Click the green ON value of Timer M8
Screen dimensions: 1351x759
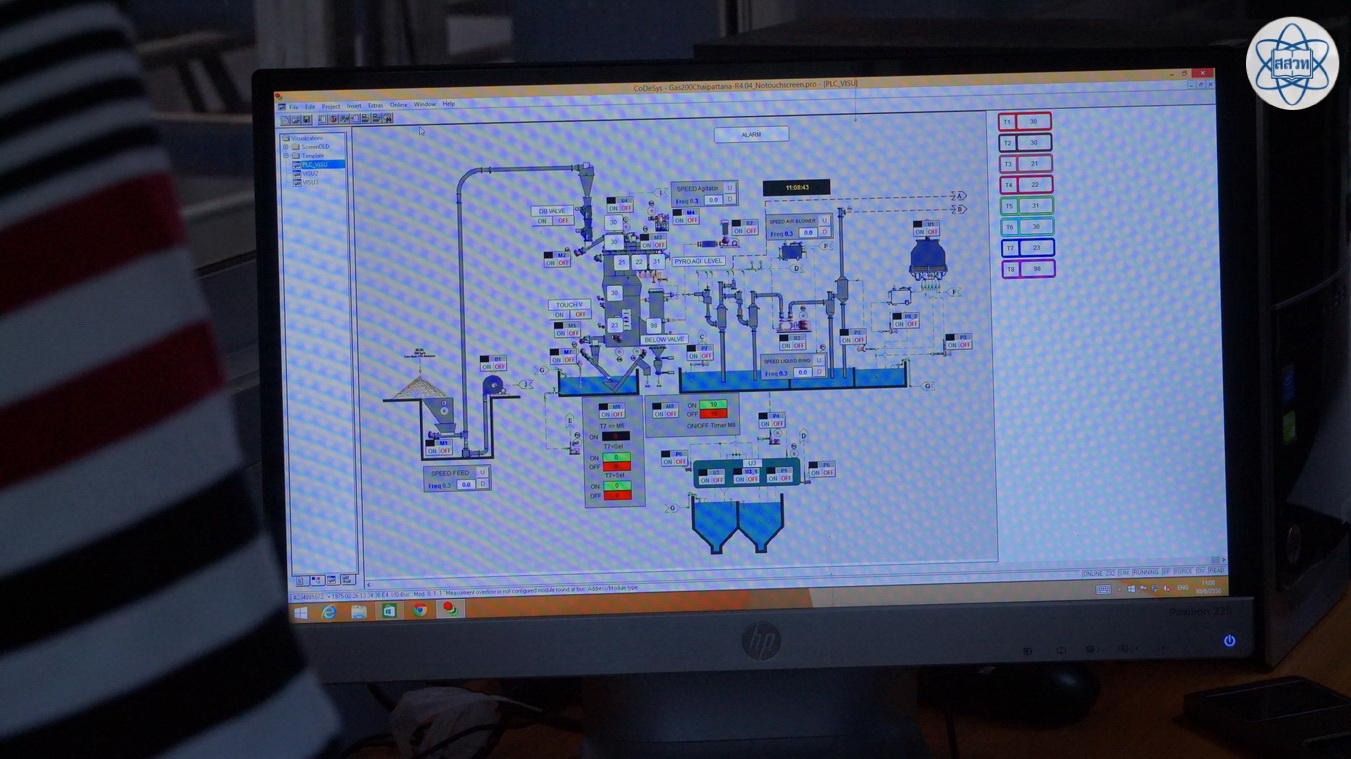tap(713, 405)
